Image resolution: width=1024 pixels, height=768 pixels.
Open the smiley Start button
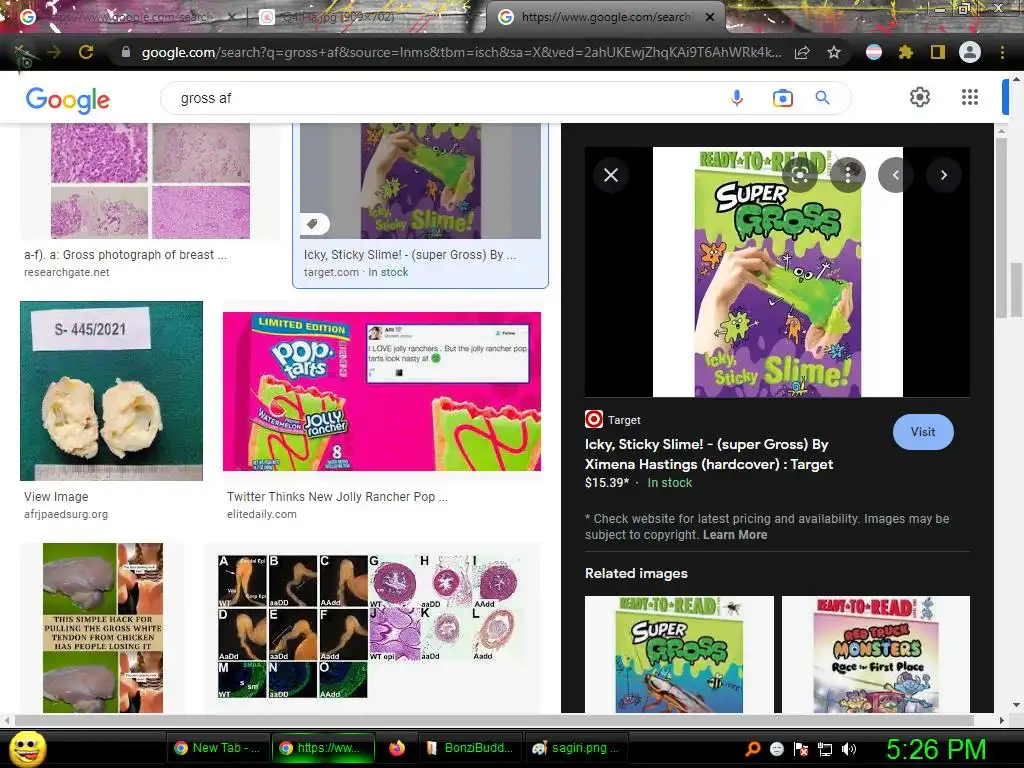pyautogui.click(x=27, y=748)
